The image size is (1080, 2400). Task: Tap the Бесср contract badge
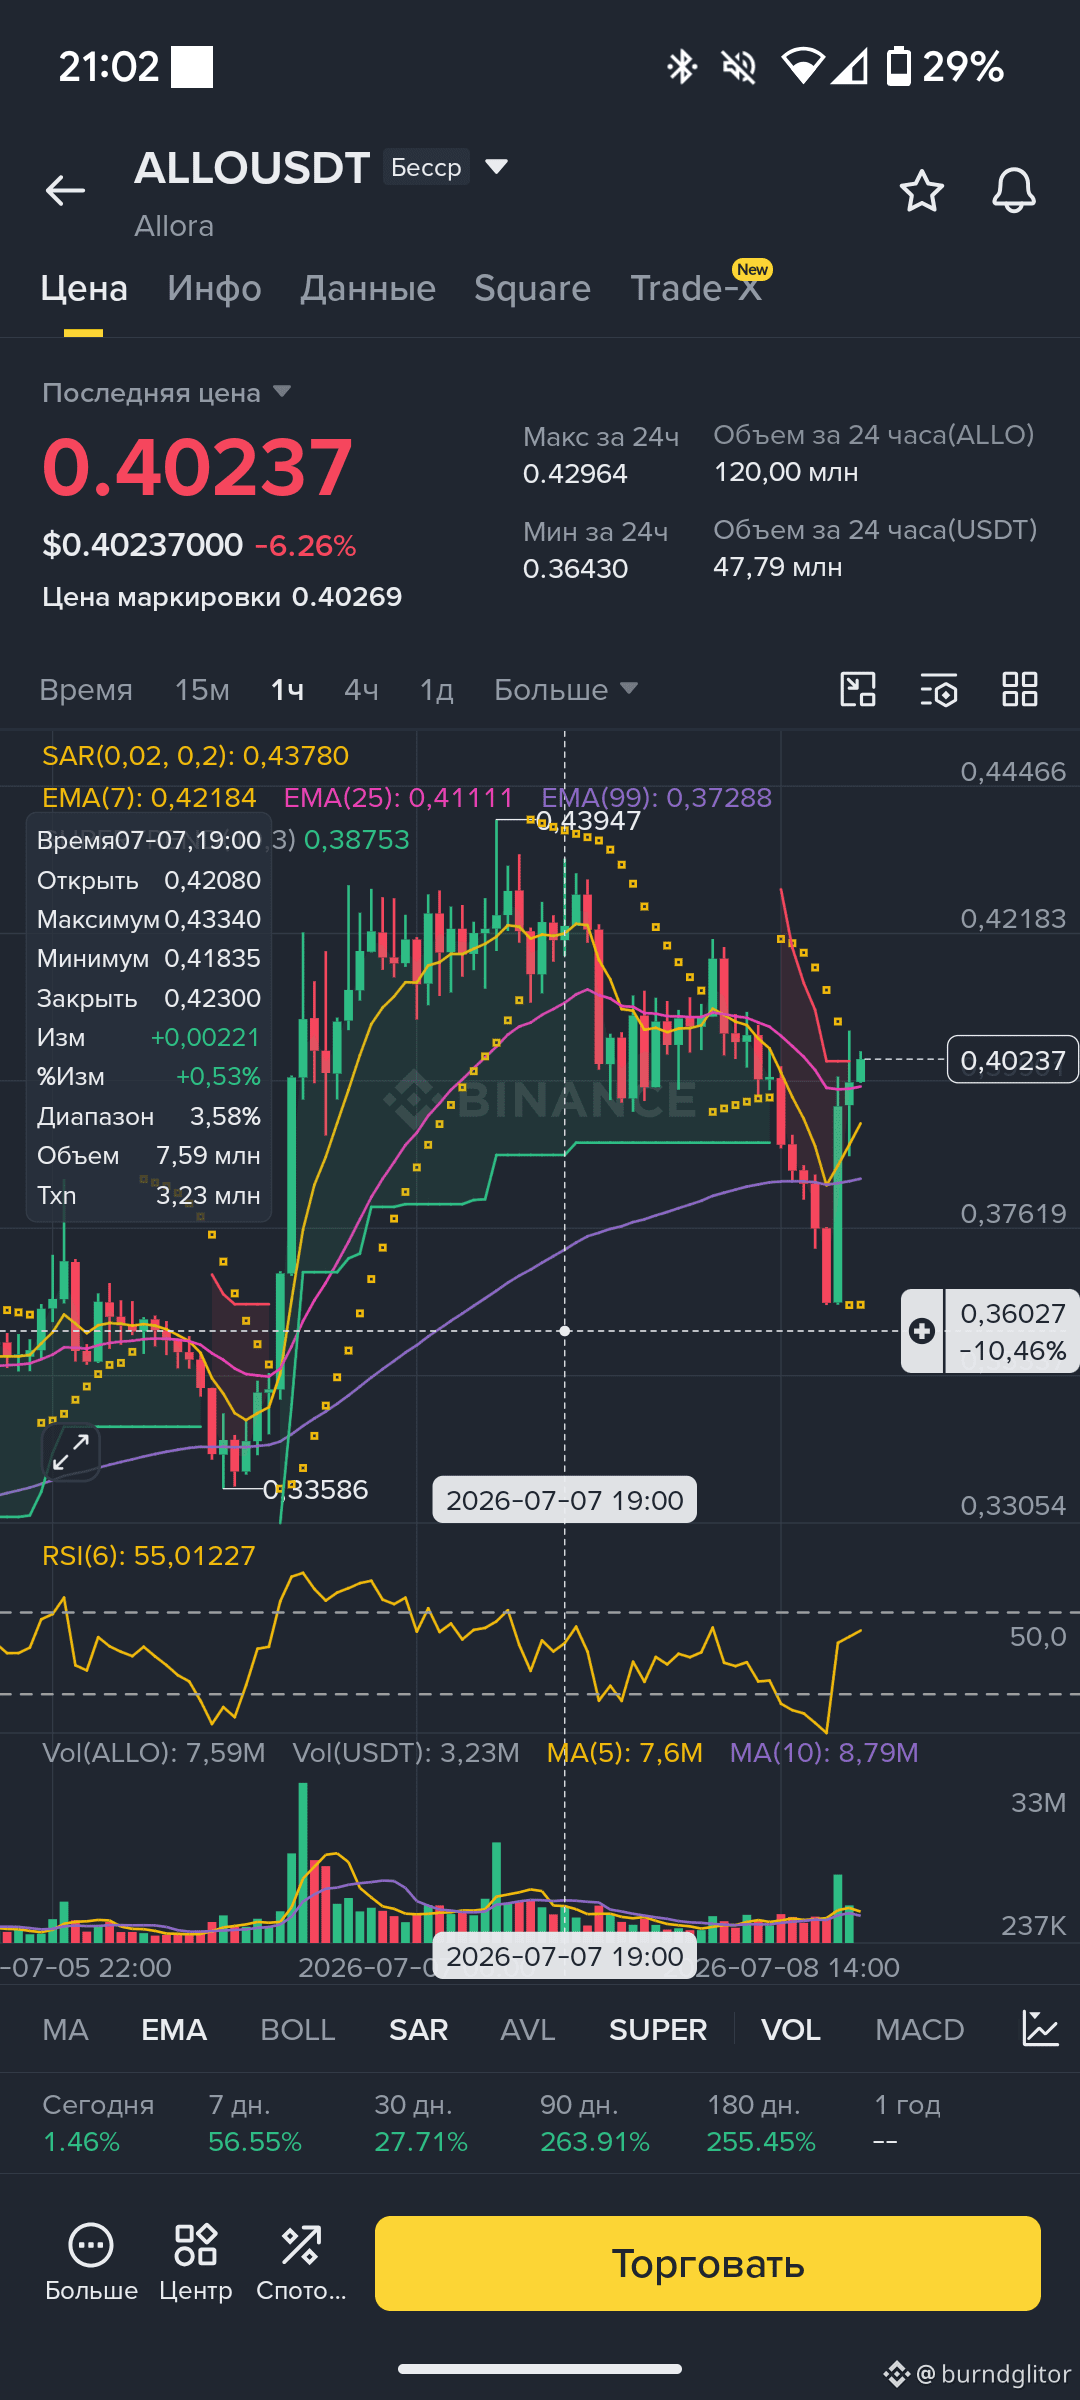coord(426,167)
